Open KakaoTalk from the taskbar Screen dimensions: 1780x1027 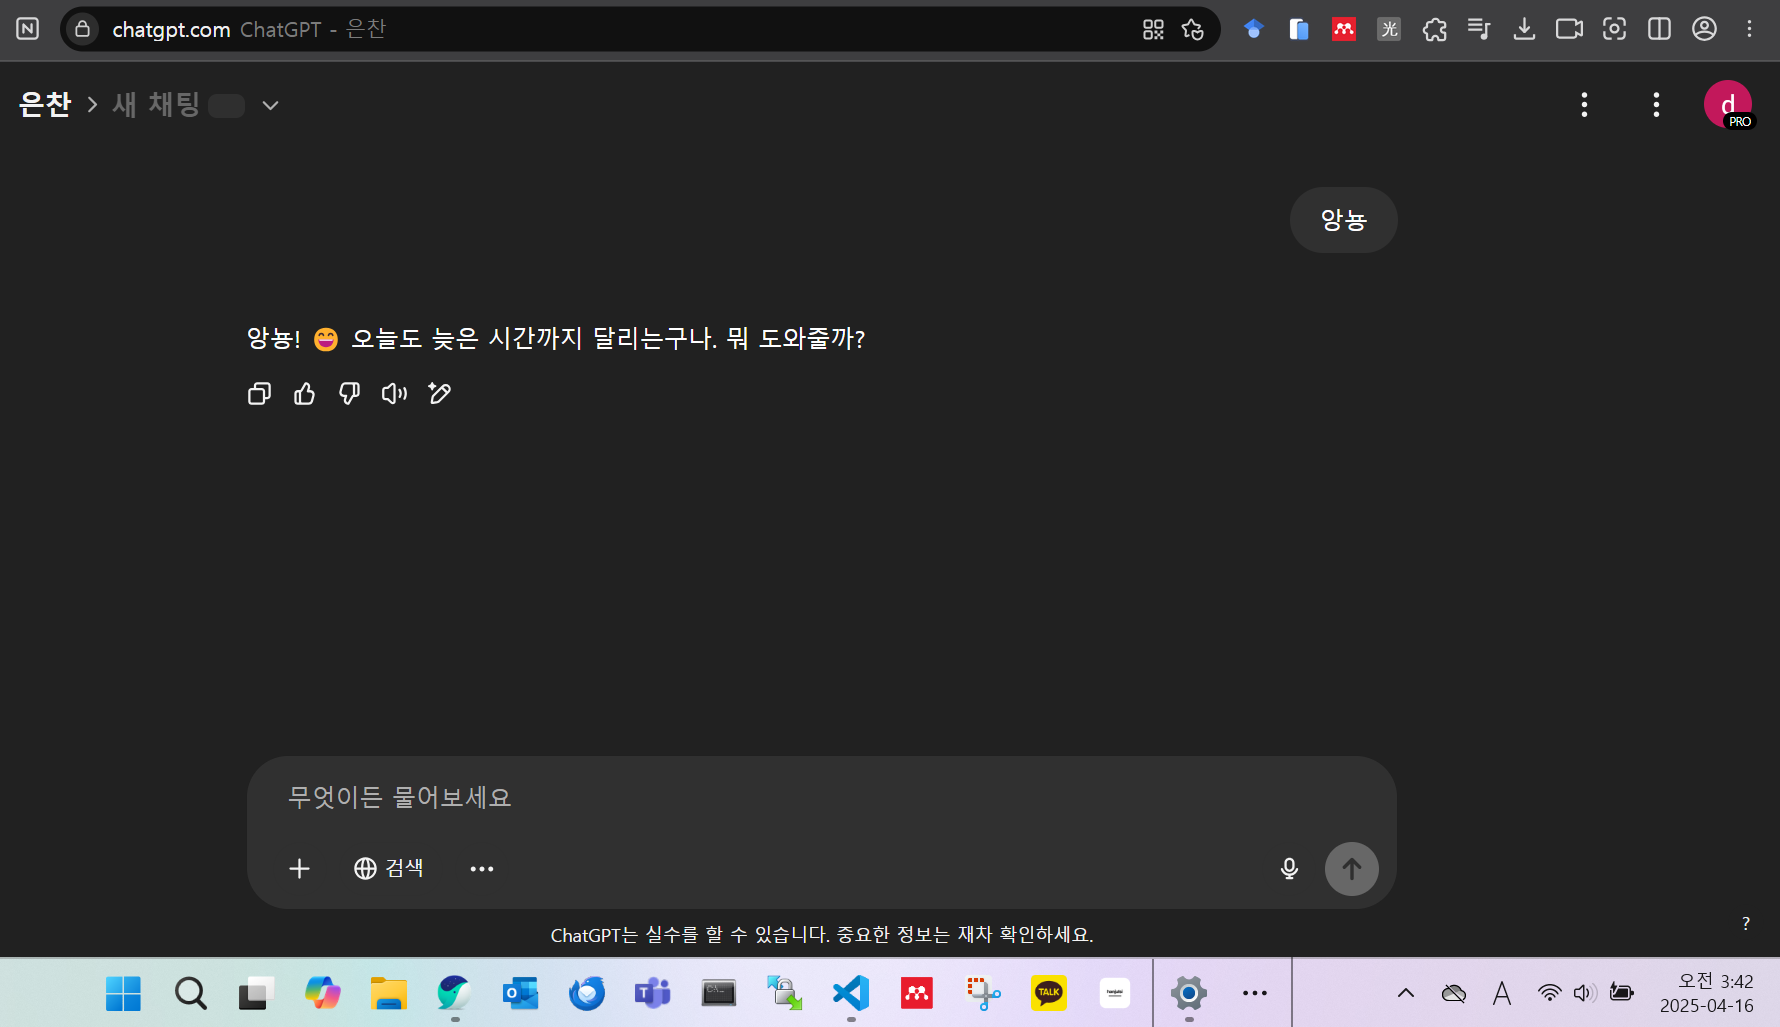tap(1049, 993)
